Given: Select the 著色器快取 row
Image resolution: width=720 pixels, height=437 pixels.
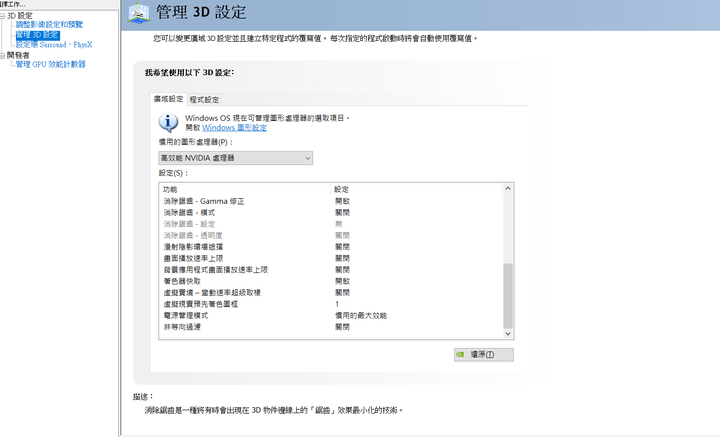Looking at the screenshot, I should (x=331, y=281).
